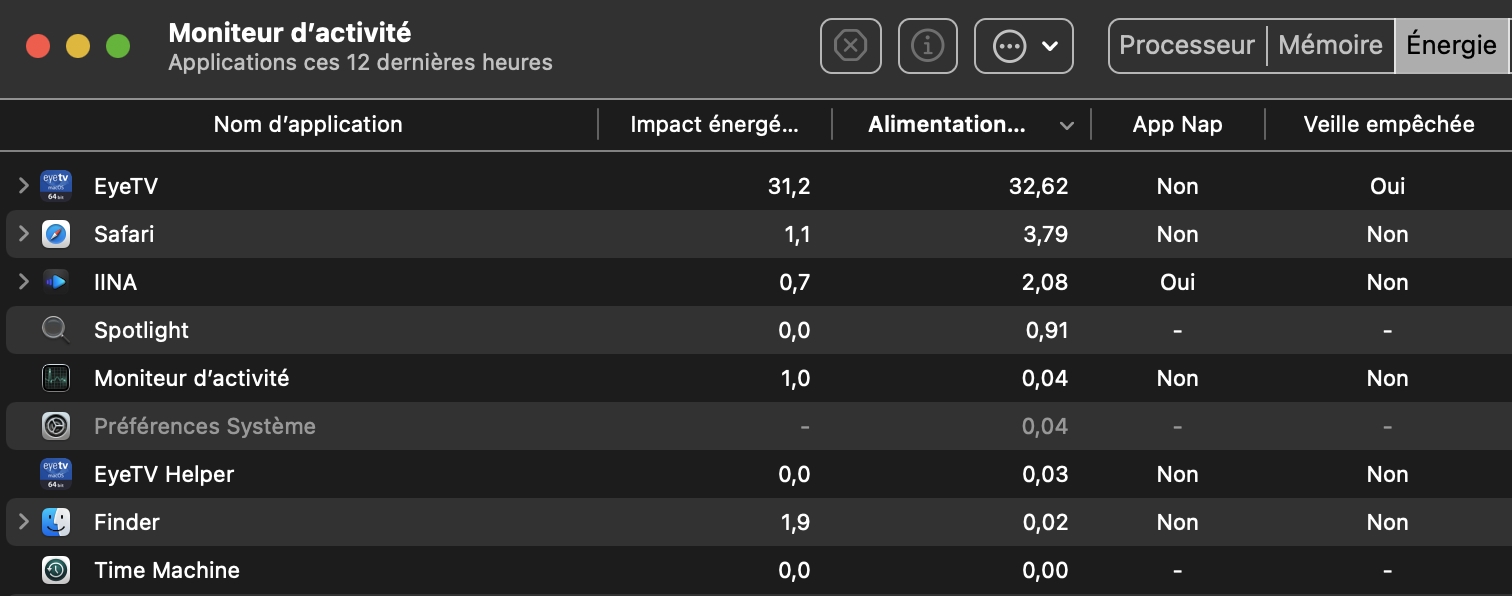This screenshot has height=596, width=1512.
Task: Click the stop process toolbar icon
Action: tap(850, 46)
